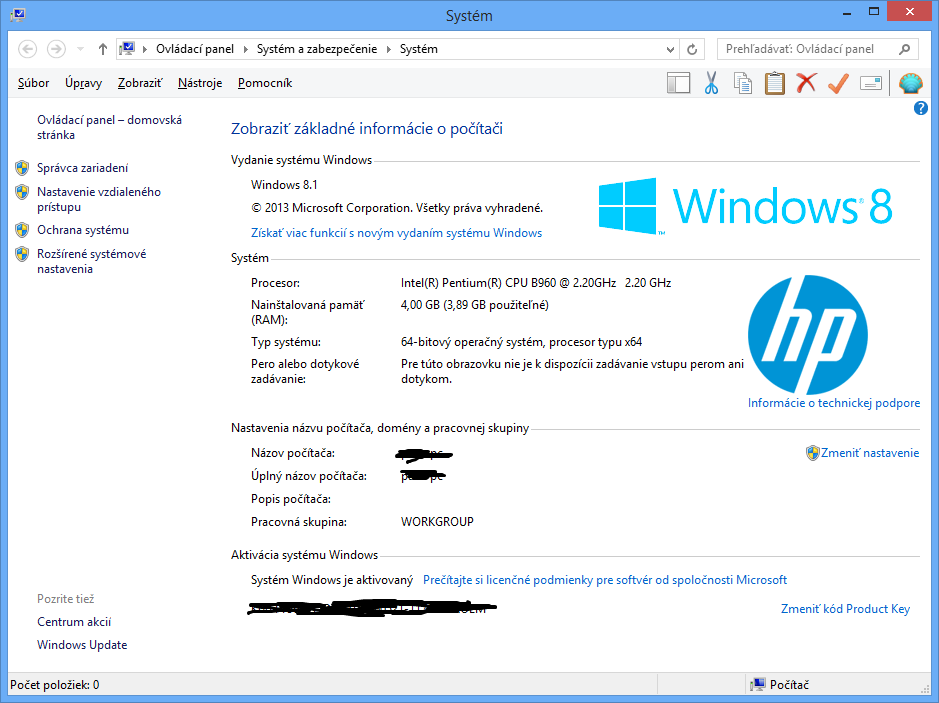
Task: Click the Copy toolbar icon
Action: 743,83
